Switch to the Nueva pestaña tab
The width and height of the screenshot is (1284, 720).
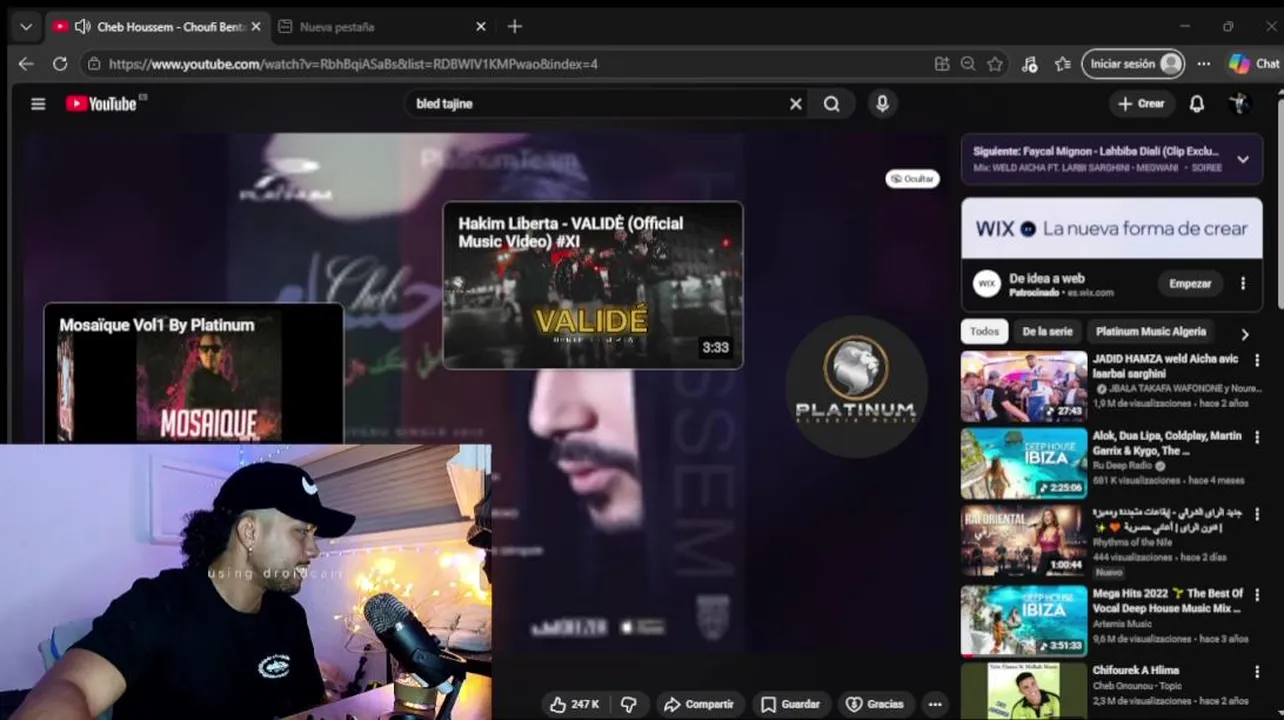[x=382, y=27]
